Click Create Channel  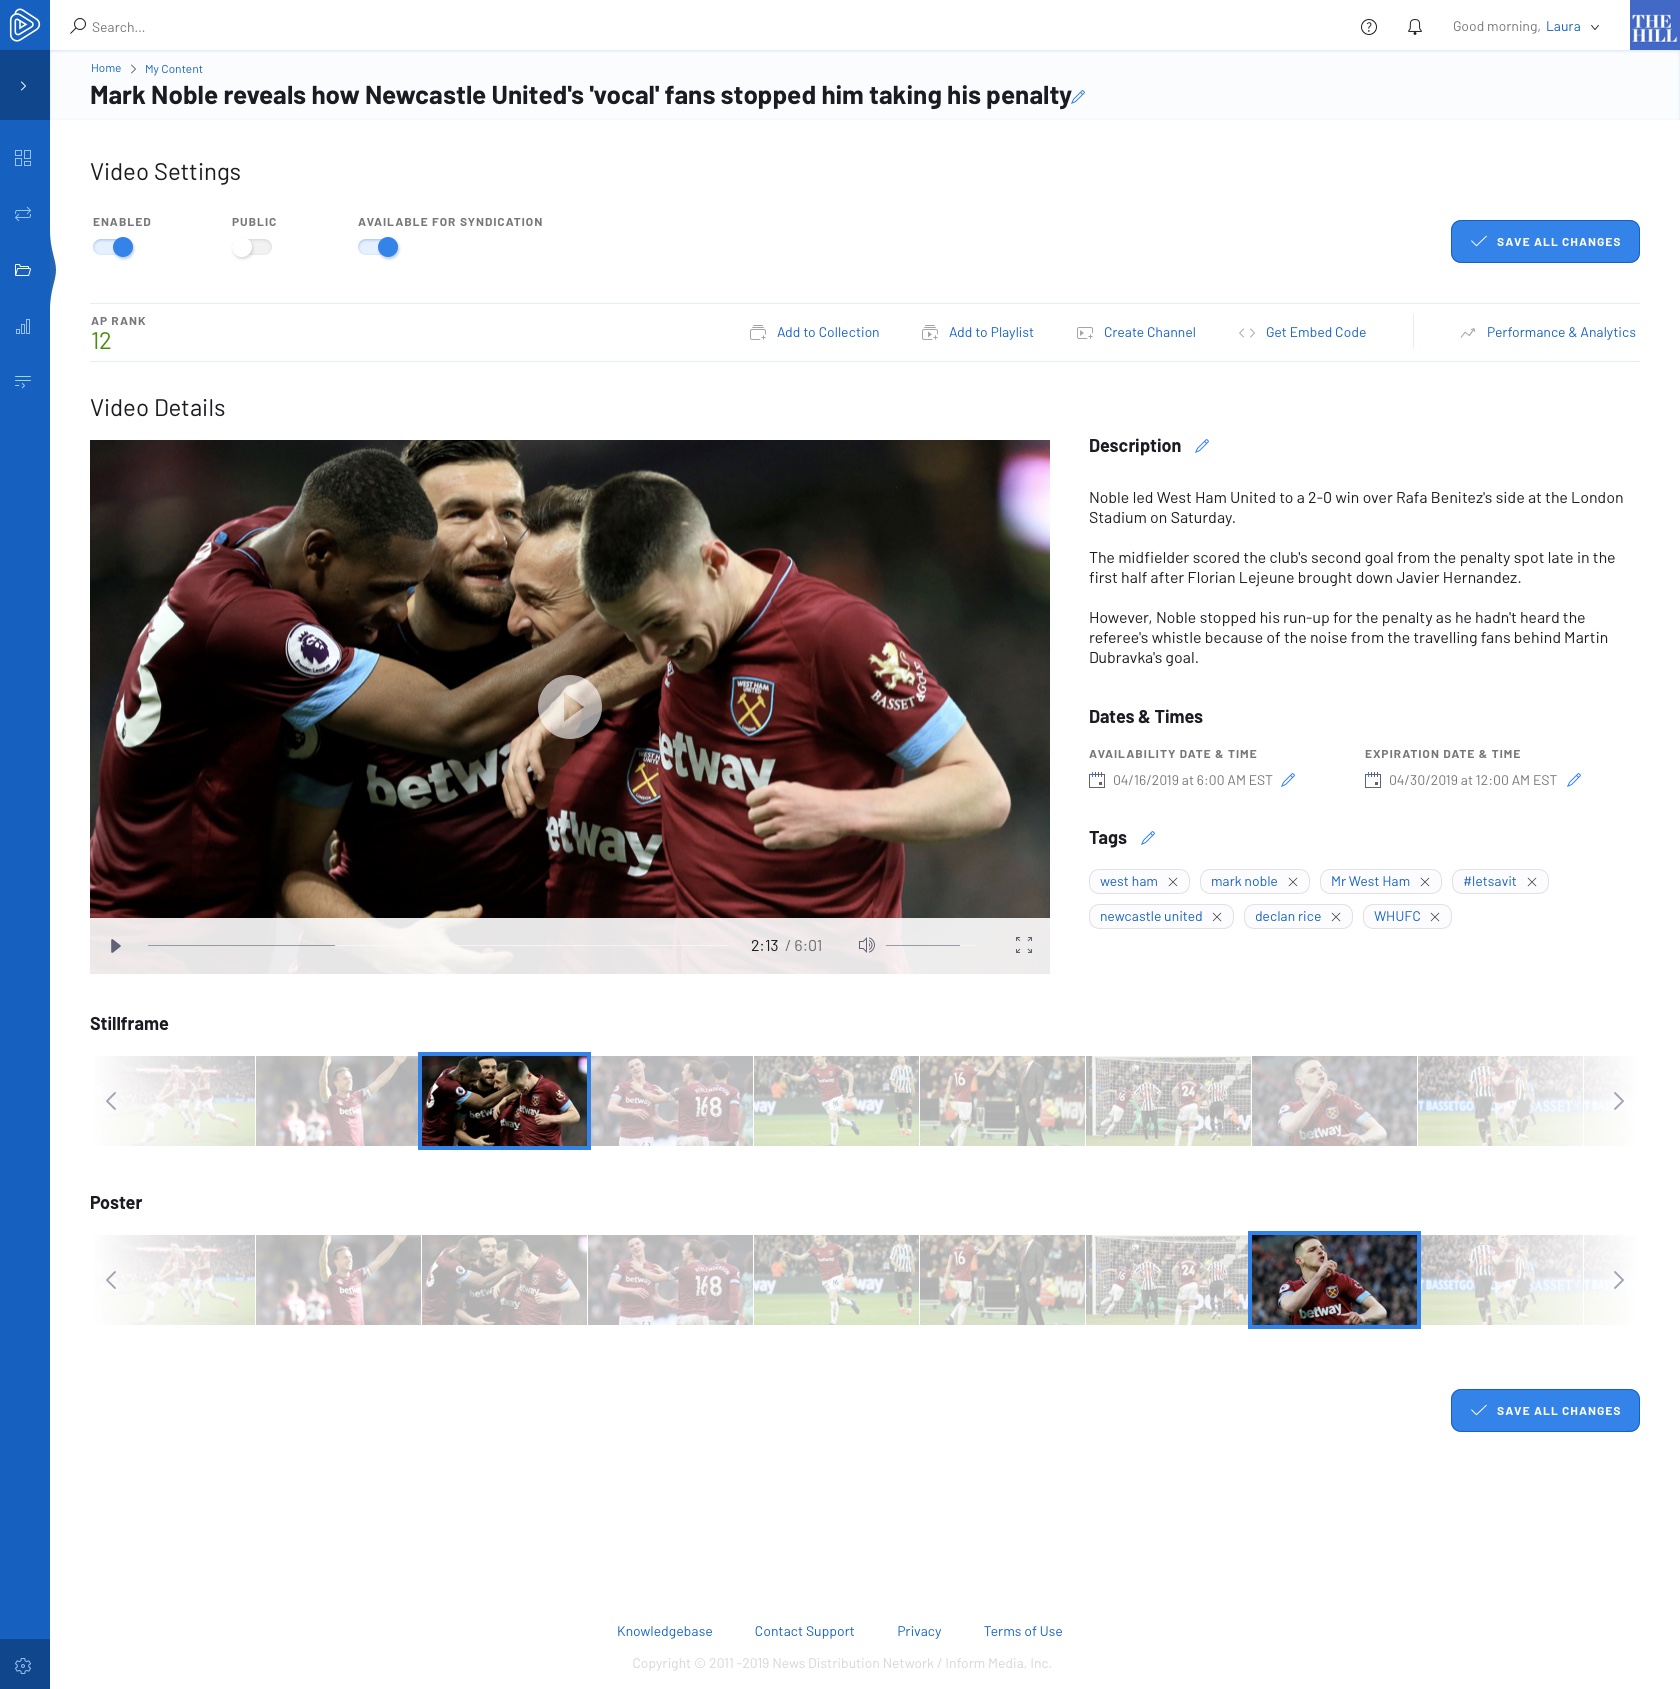(1136, 333)
